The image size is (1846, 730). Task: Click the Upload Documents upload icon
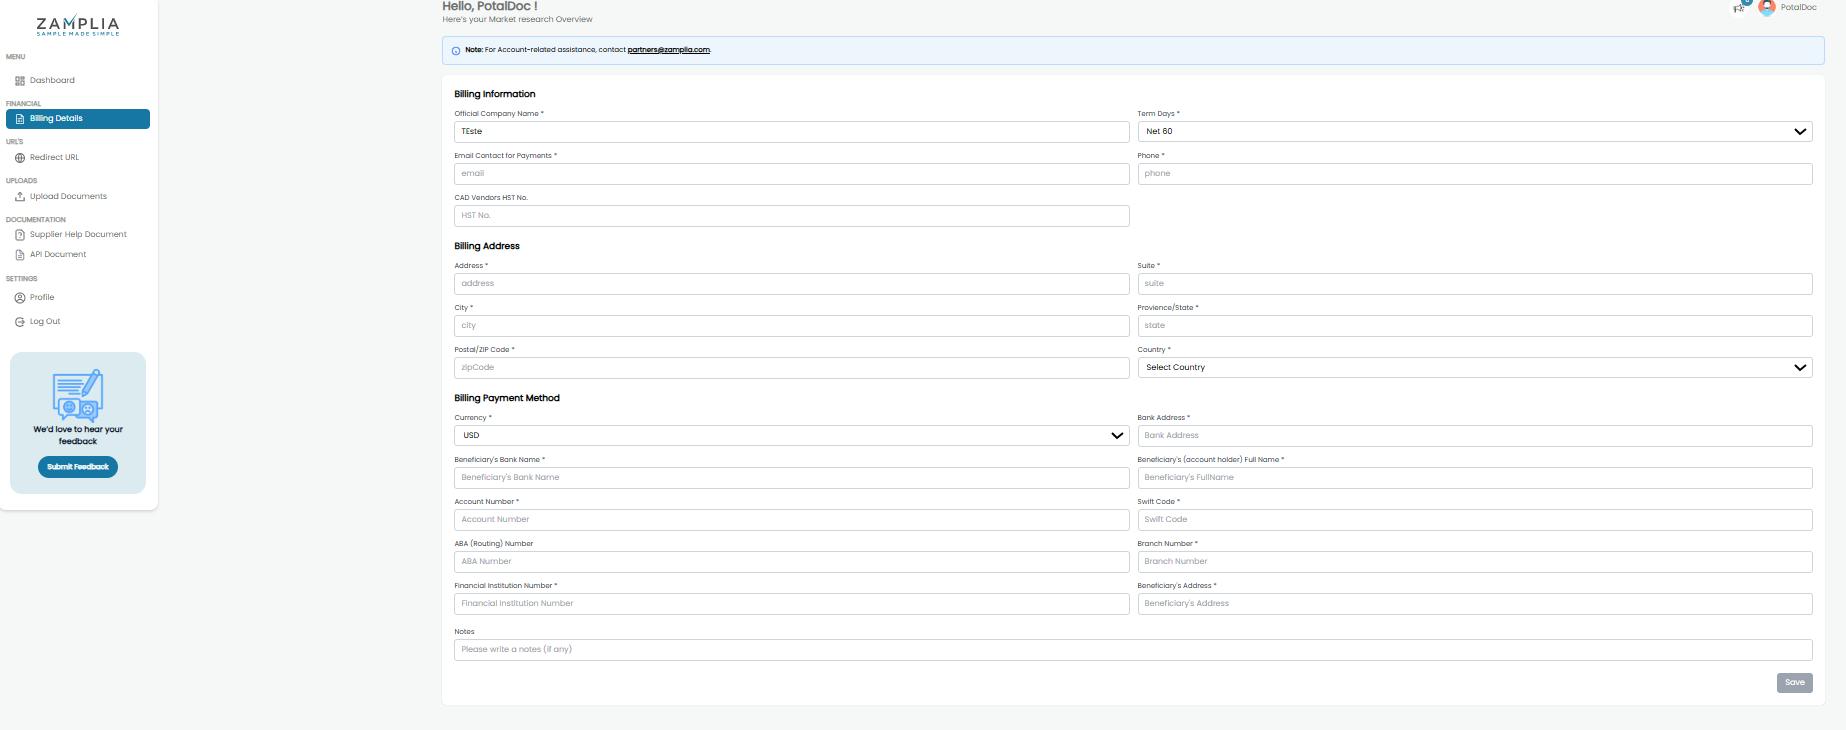tap(20, 197)
